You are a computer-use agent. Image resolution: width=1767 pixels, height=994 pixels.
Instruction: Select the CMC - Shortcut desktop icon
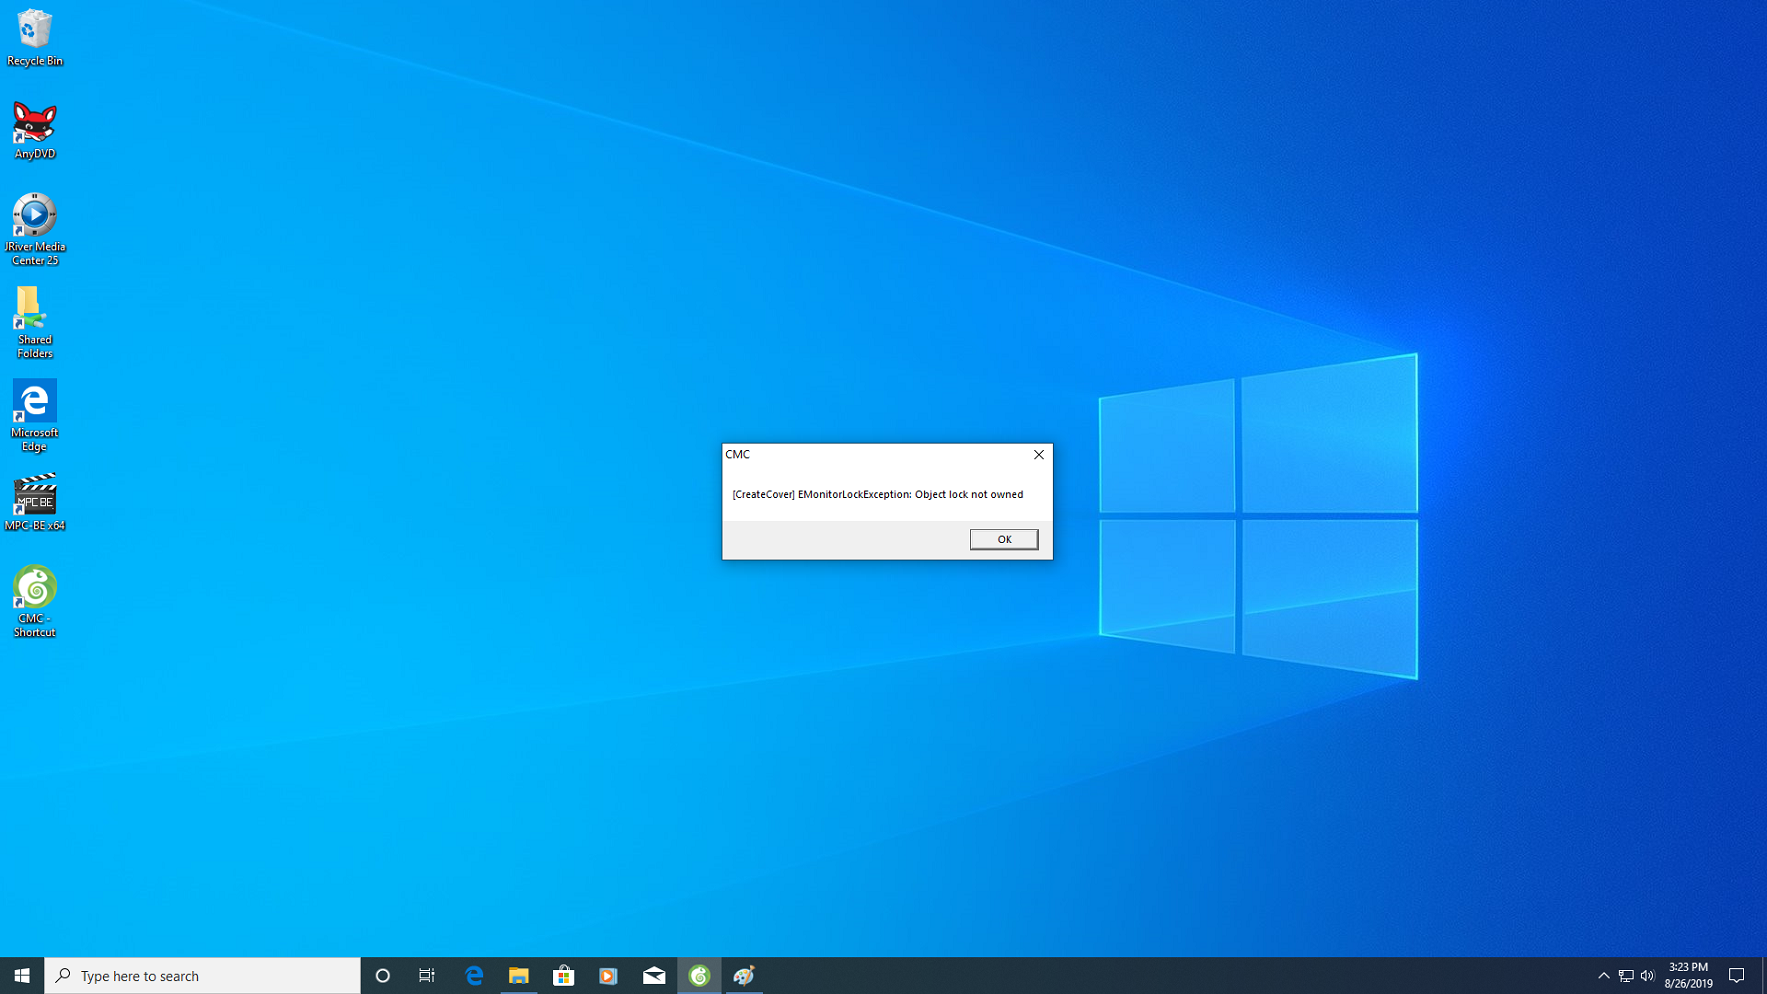click(x=35, y=602)
